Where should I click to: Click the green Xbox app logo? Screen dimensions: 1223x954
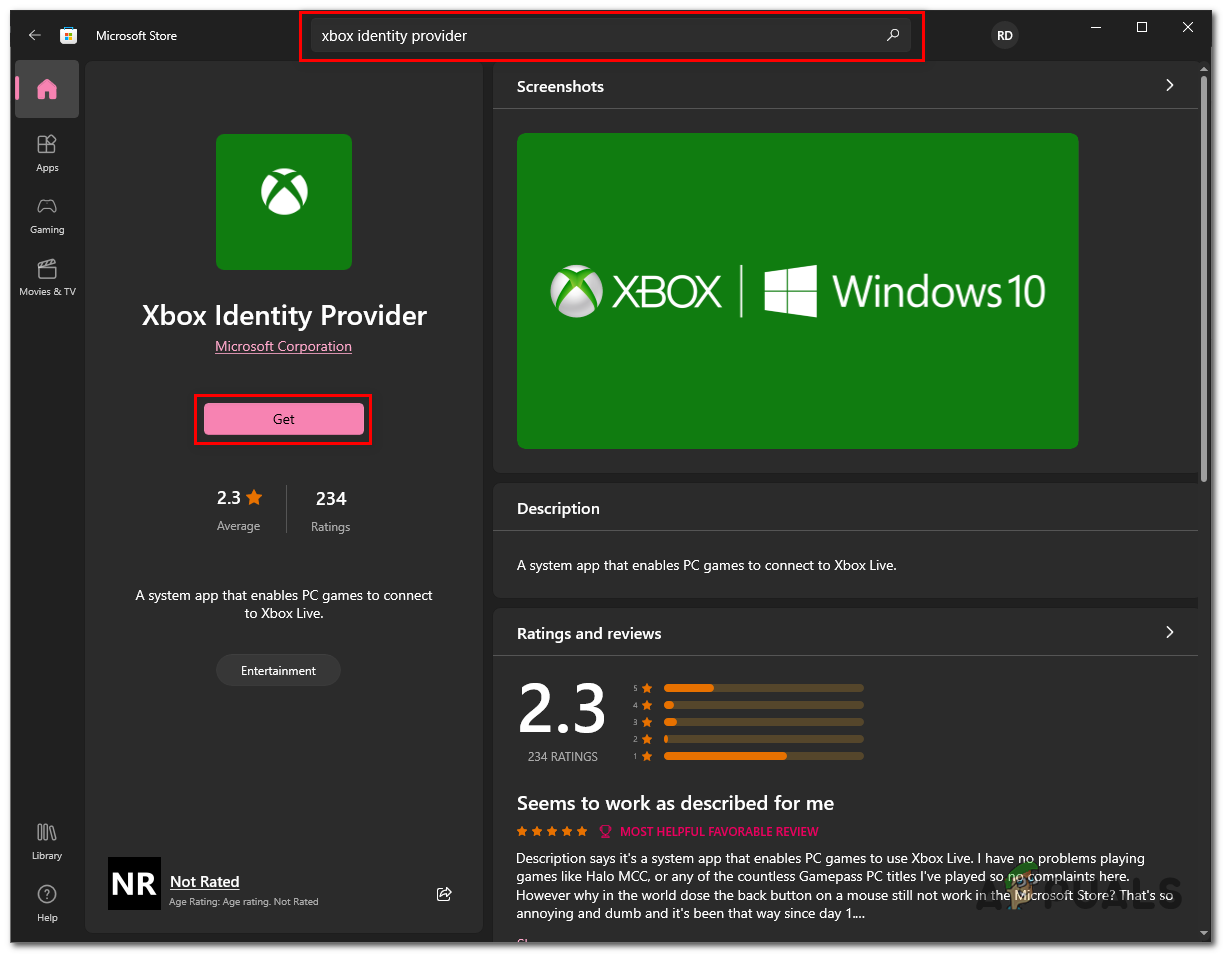click(284, 202)
